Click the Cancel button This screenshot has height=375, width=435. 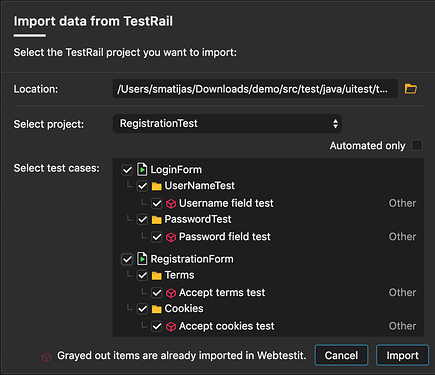pos(341,355)
